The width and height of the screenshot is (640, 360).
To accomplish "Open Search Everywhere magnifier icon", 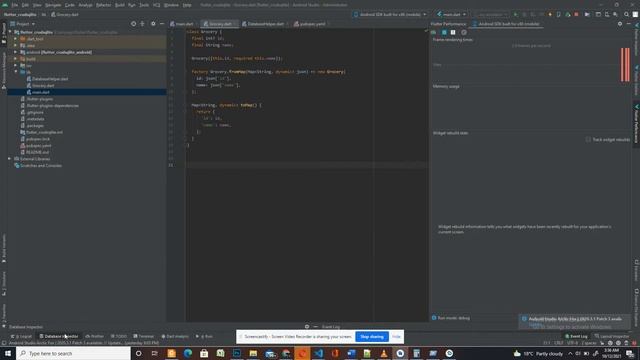I will pos(627,14).
